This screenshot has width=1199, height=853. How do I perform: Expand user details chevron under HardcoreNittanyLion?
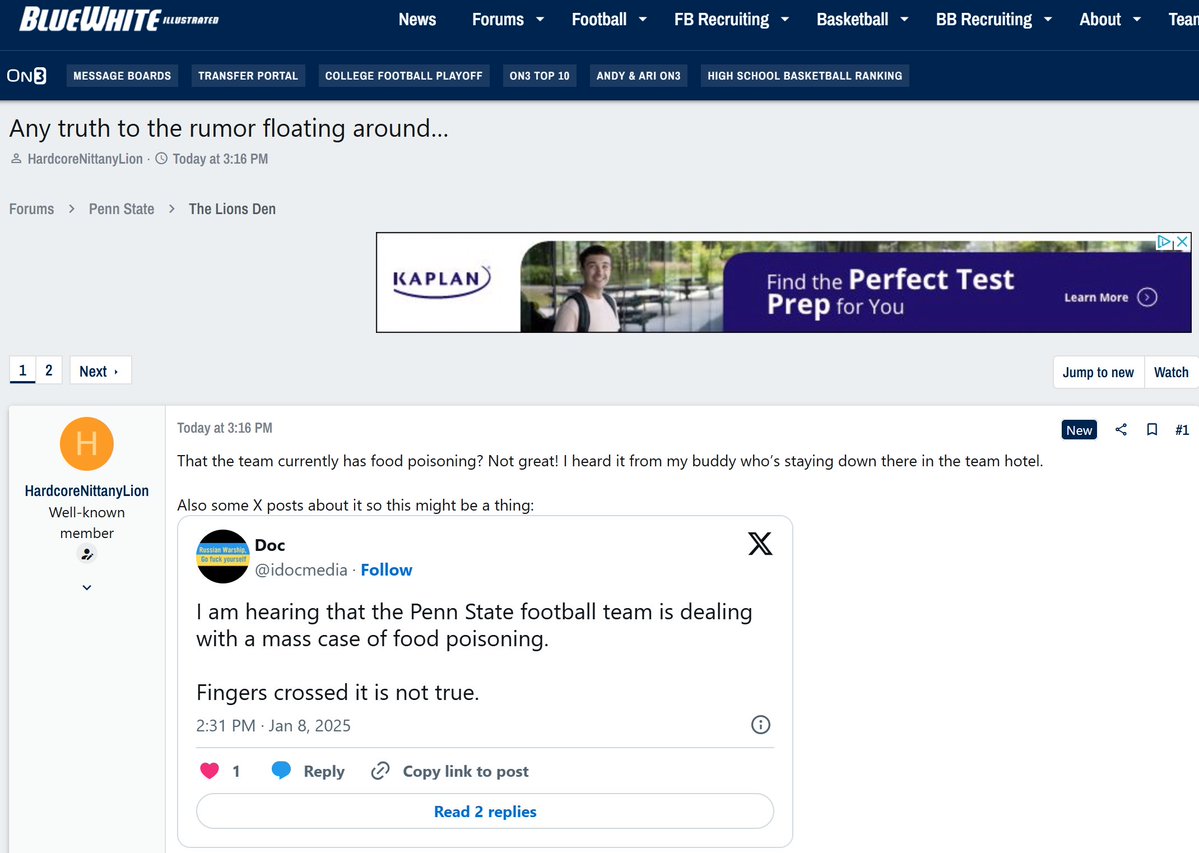(87, 588)
